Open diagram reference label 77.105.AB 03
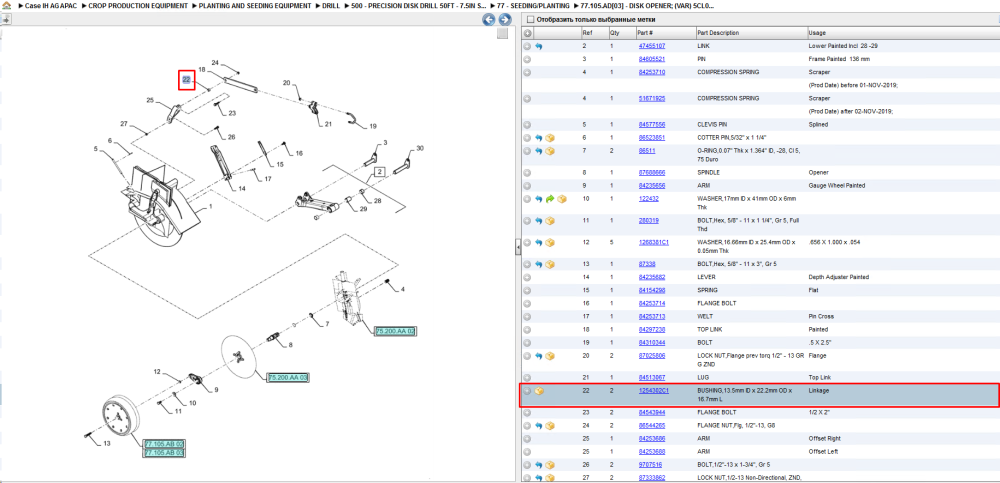The height and width of the screenshot is (483, 1000). [165, 453]
